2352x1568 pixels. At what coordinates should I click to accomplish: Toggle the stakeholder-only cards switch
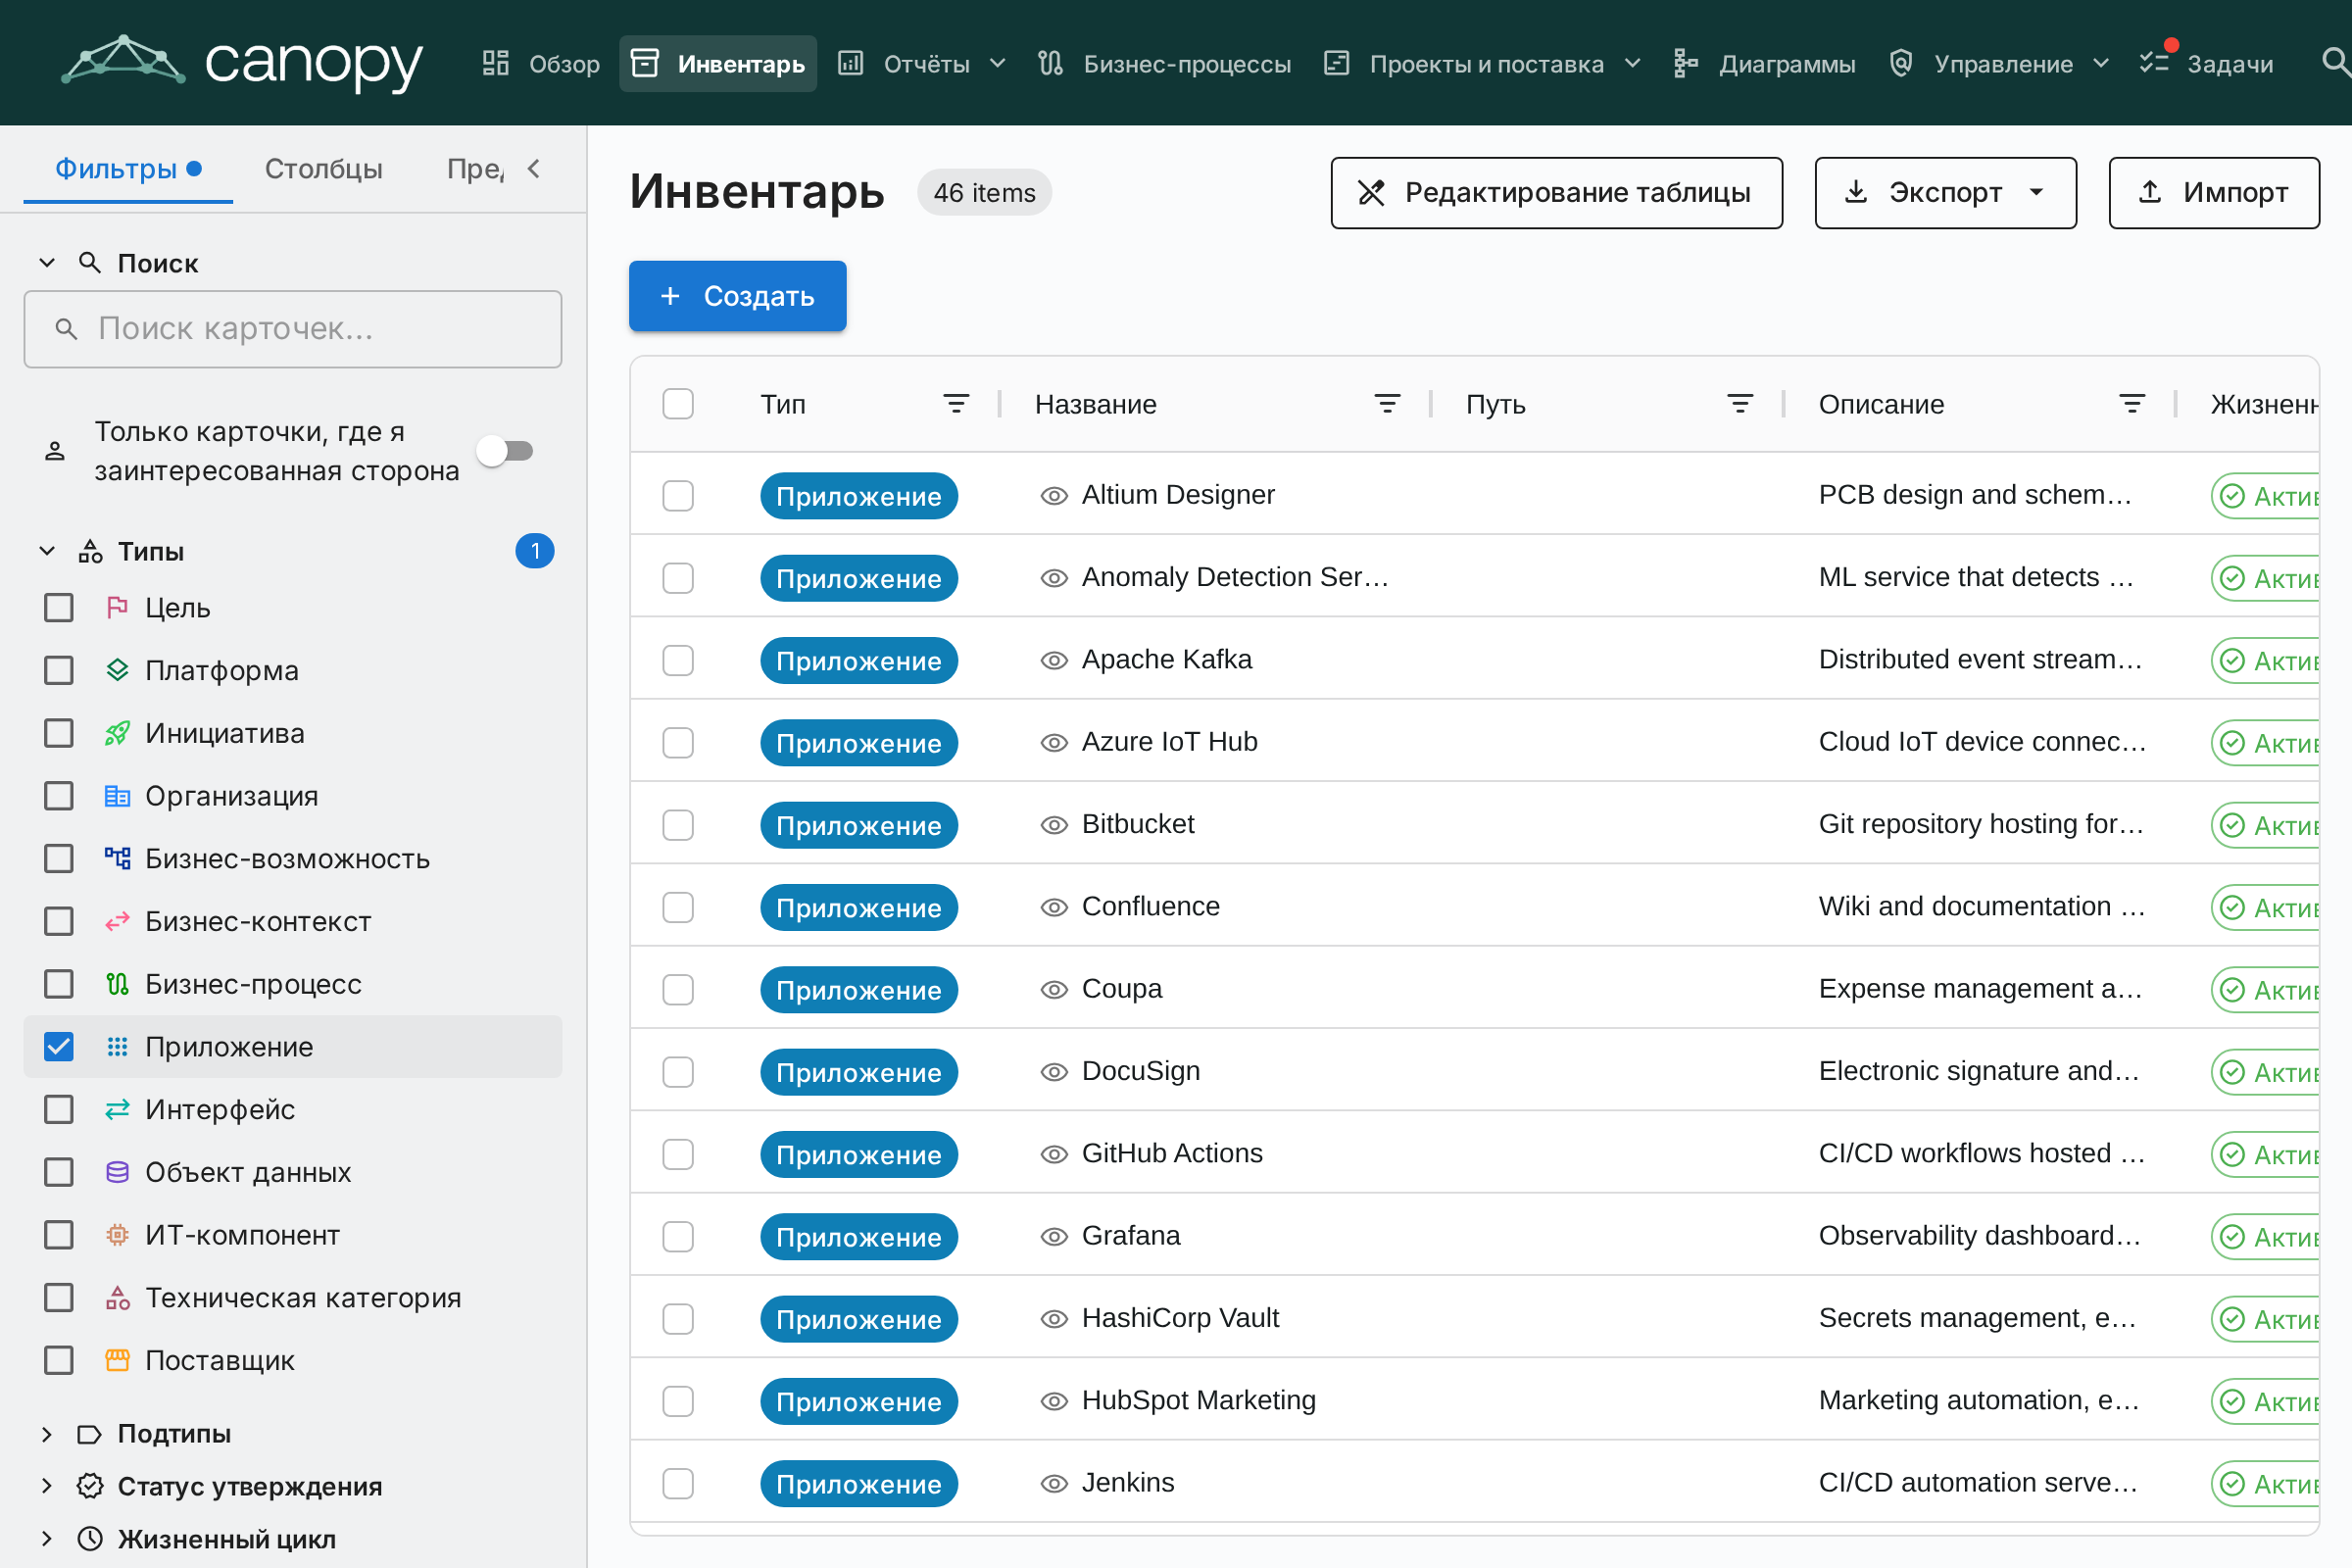click(506, 451)
